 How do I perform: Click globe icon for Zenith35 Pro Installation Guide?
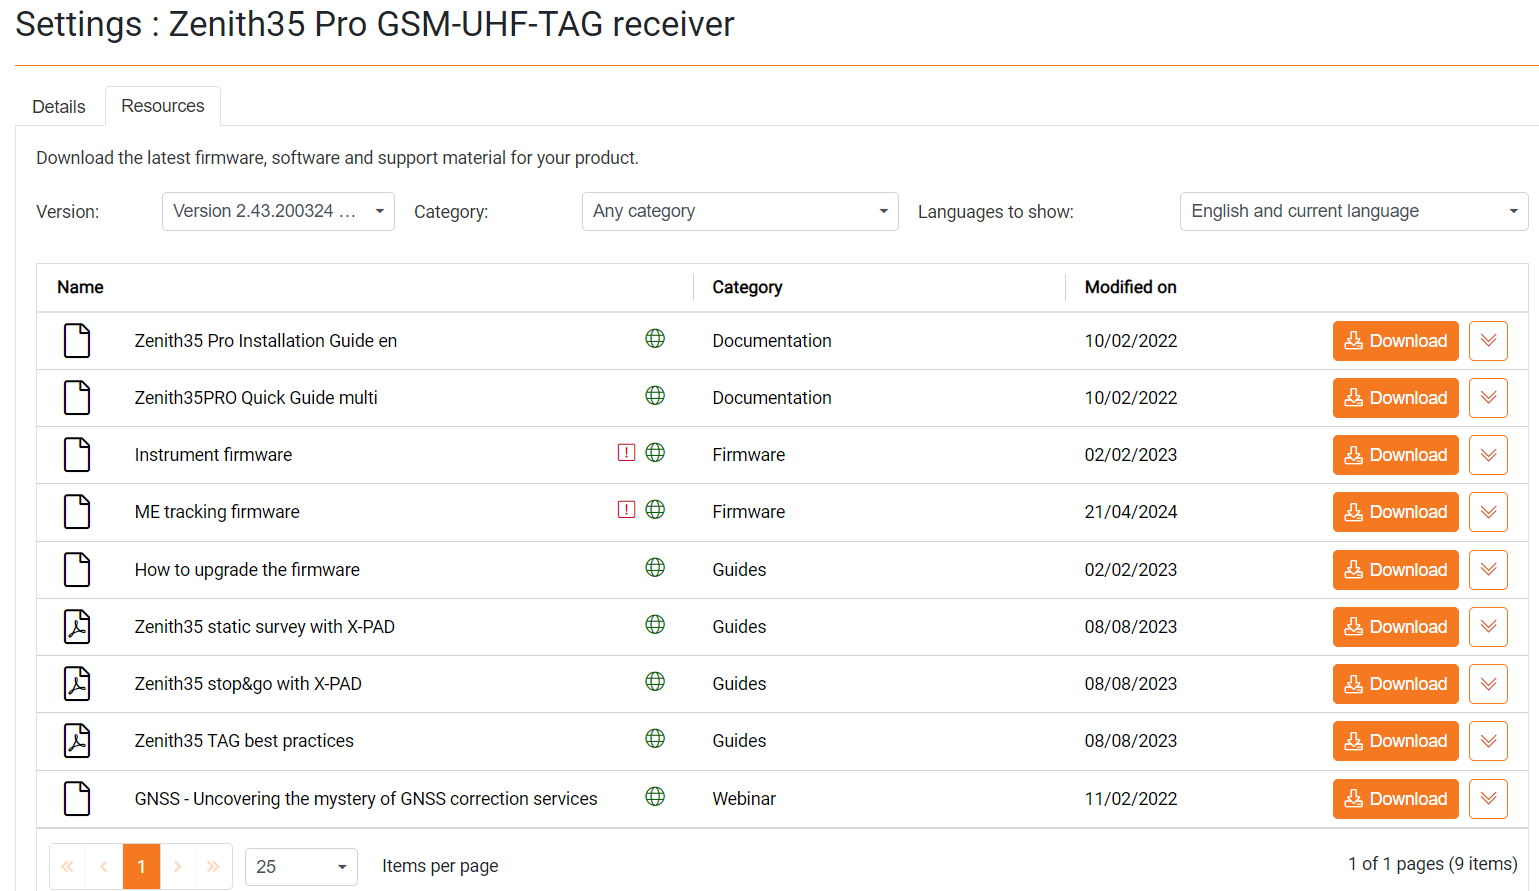655,339
